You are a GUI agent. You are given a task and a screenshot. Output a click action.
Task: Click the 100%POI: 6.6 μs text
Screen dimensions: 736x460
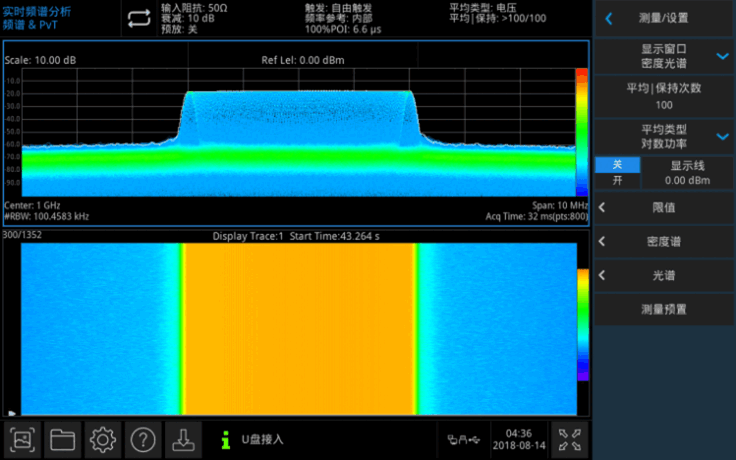point(343,29)
